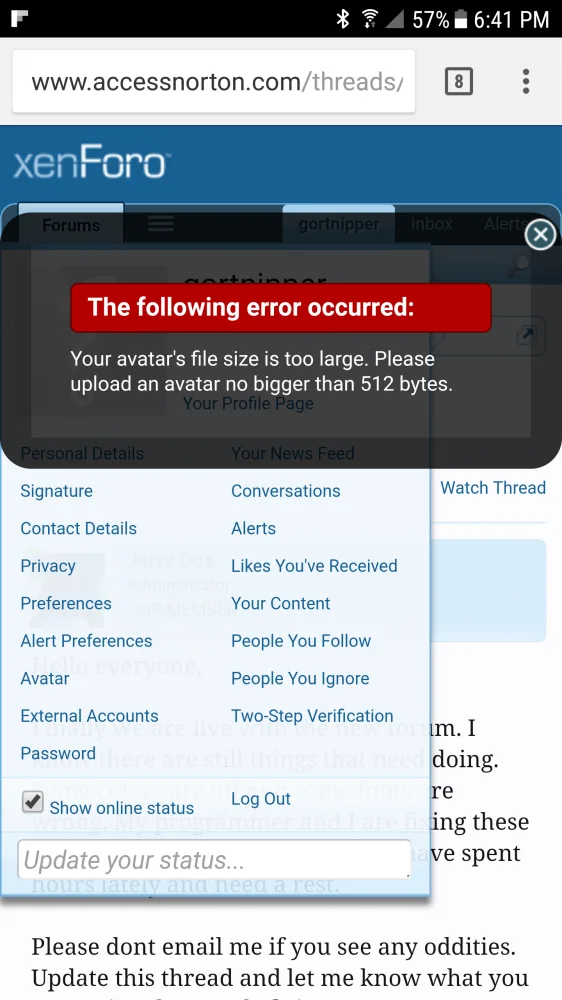
Task: Close the error overlay with X icon
Action: click(x=540, y=235)
